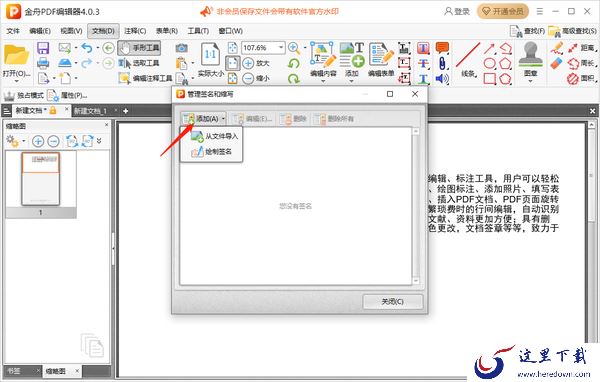Open a file with the folder icon
The height and width of the screenshot is (382, 600).
(x=16, y=56)
